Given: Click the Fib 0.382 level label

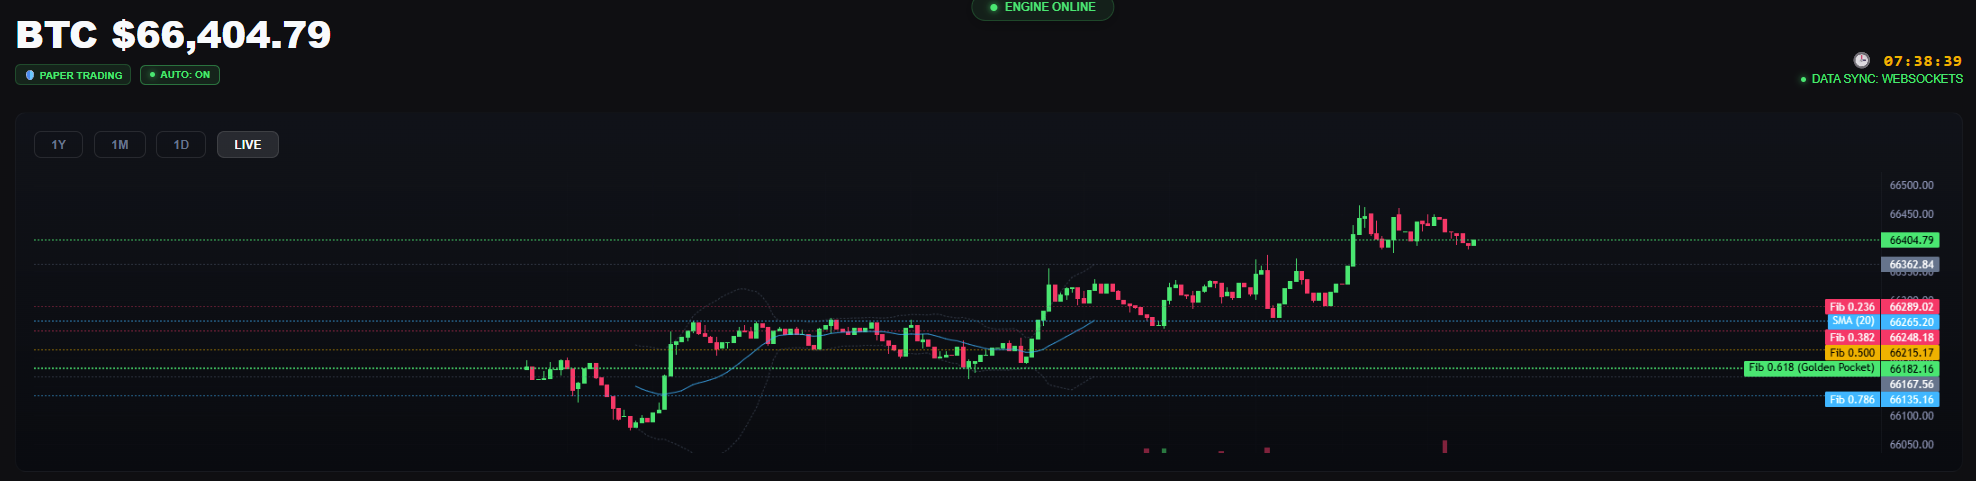Looking at the screenshot, I should (1852, 338).
